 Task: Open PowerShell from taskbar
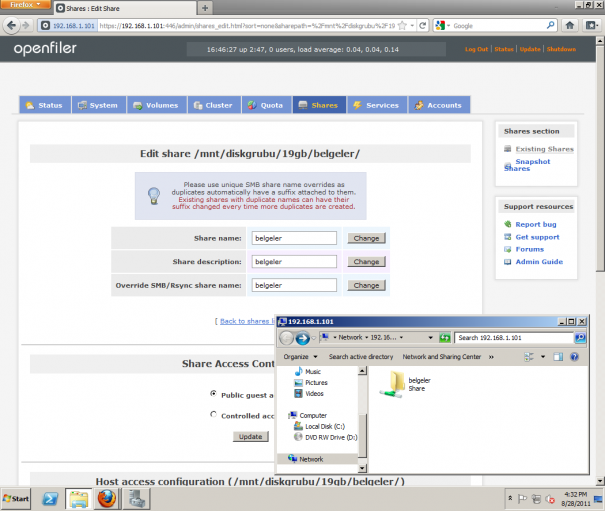[x=50, y=499]
